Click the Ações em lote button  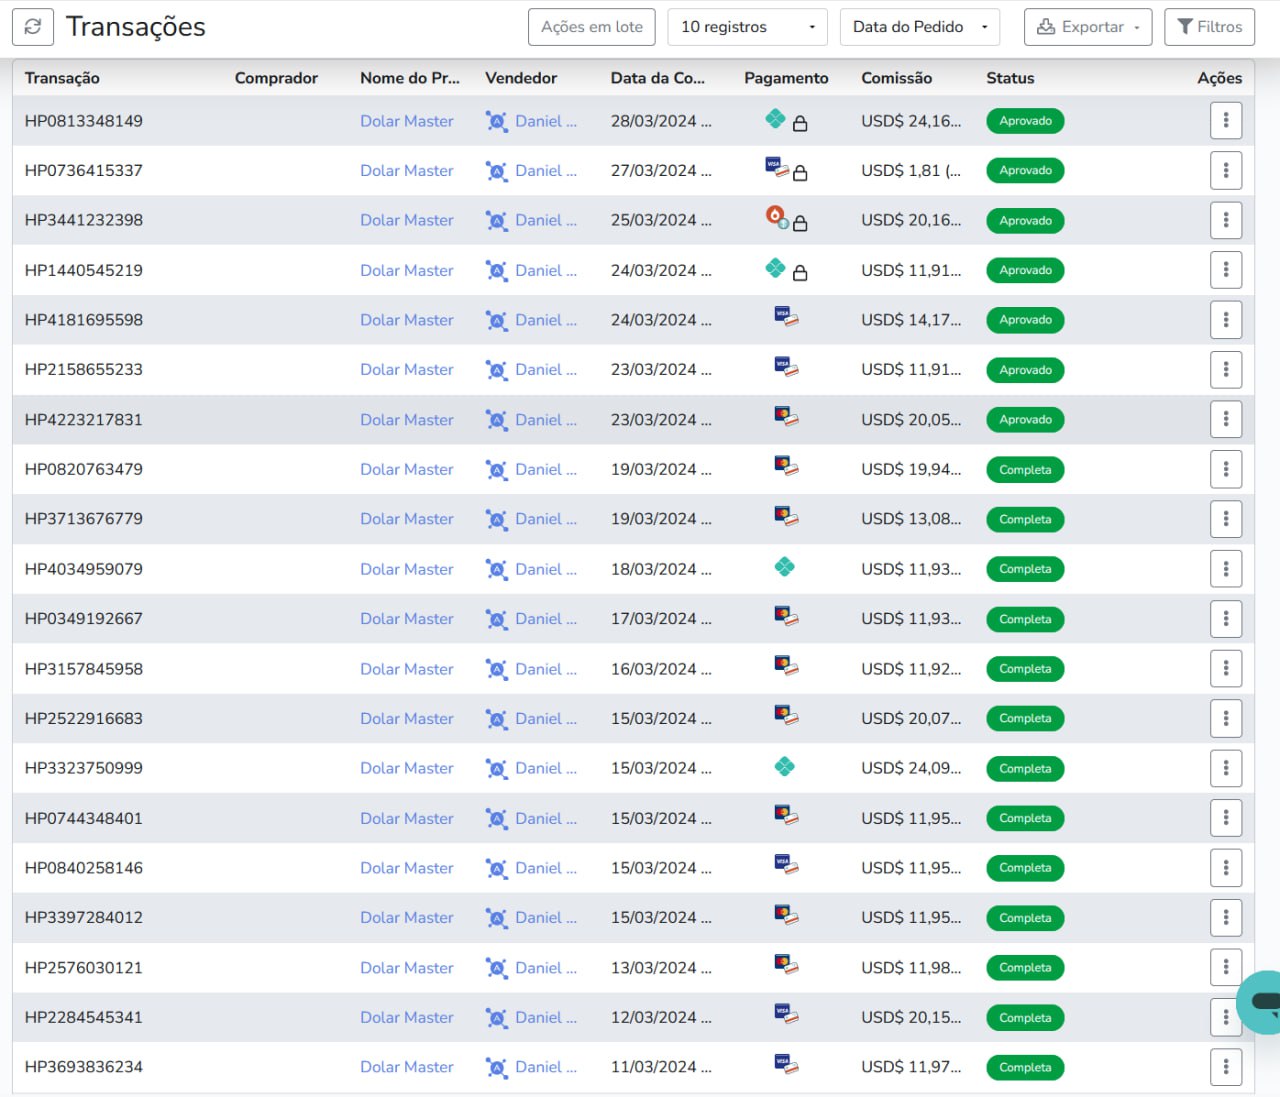592,27
